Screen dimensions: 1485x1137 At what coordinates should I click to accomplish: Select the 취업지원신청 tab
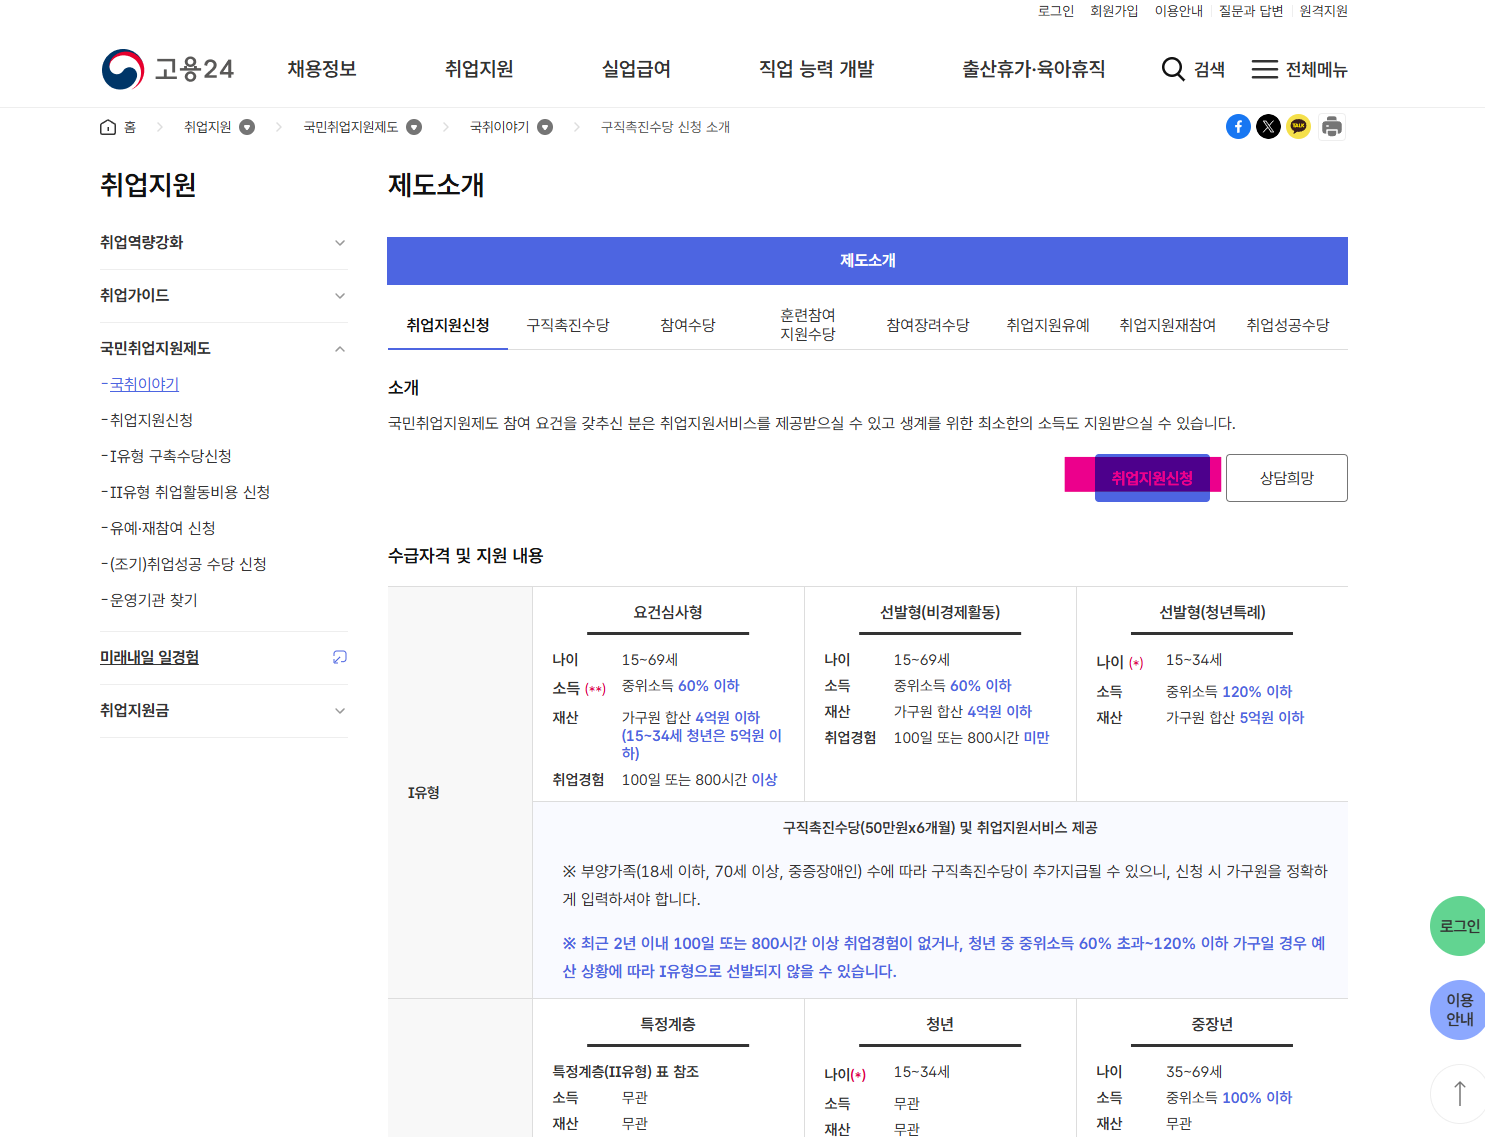pyautogui.click(x=448, y=325)
